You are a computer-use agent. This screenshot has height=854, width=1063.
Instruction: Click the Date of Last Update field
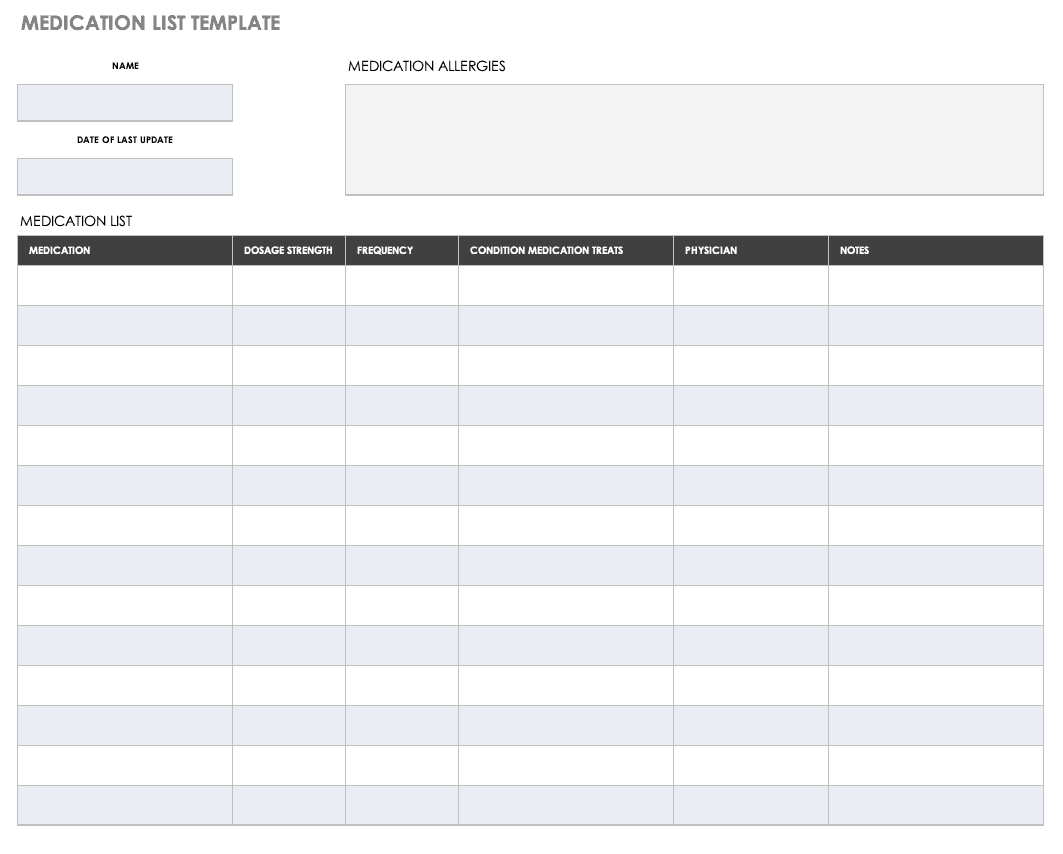point(124,176)
